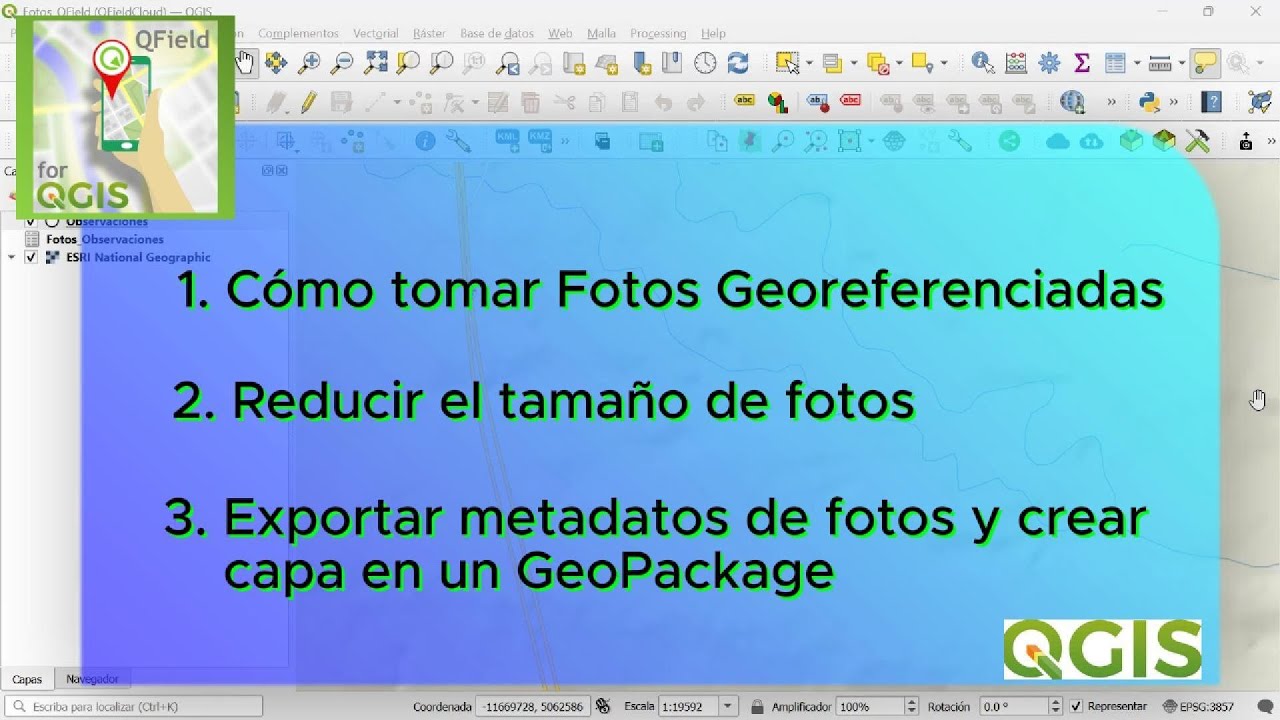1280x720 pixels.
Task: Open the Complementos menu
Action: pyautogui.click(x=298, y=33)
